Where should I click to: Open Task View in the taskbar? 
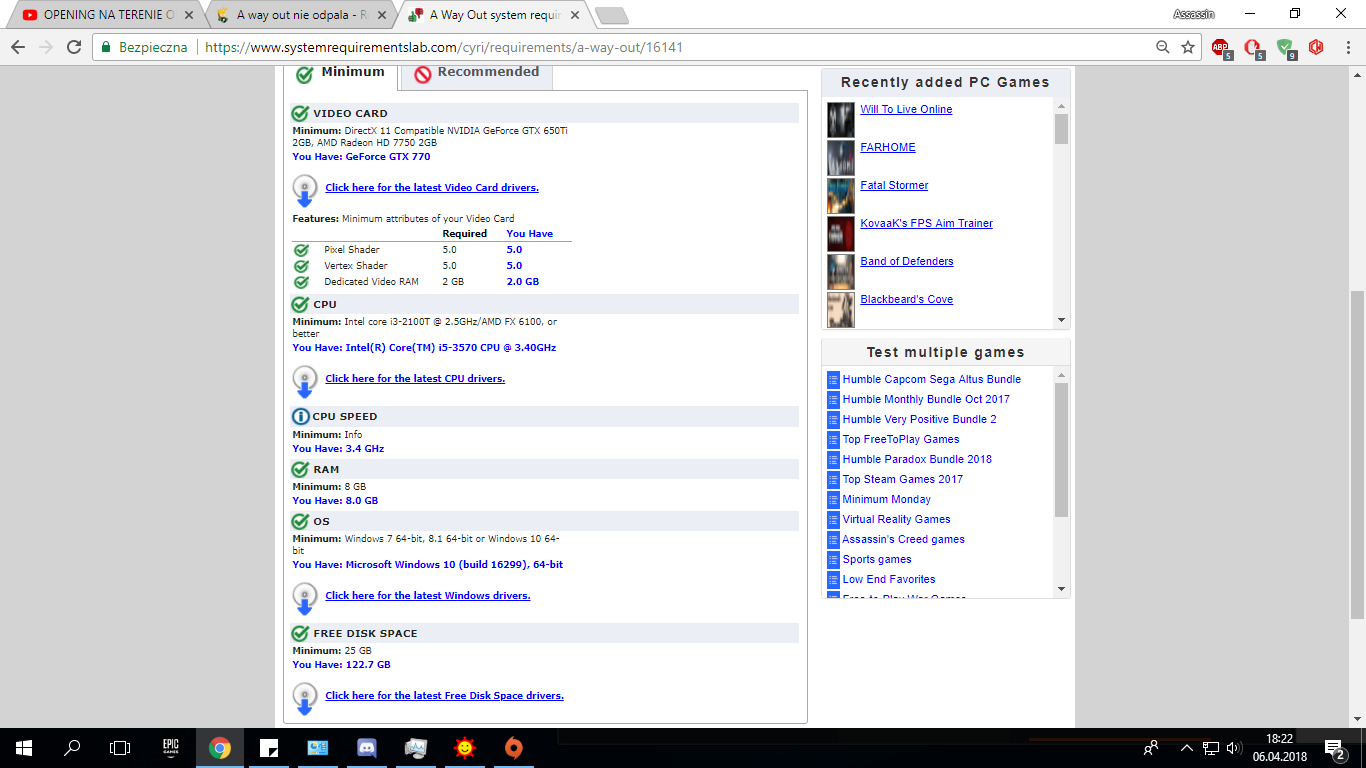point(120,747)
